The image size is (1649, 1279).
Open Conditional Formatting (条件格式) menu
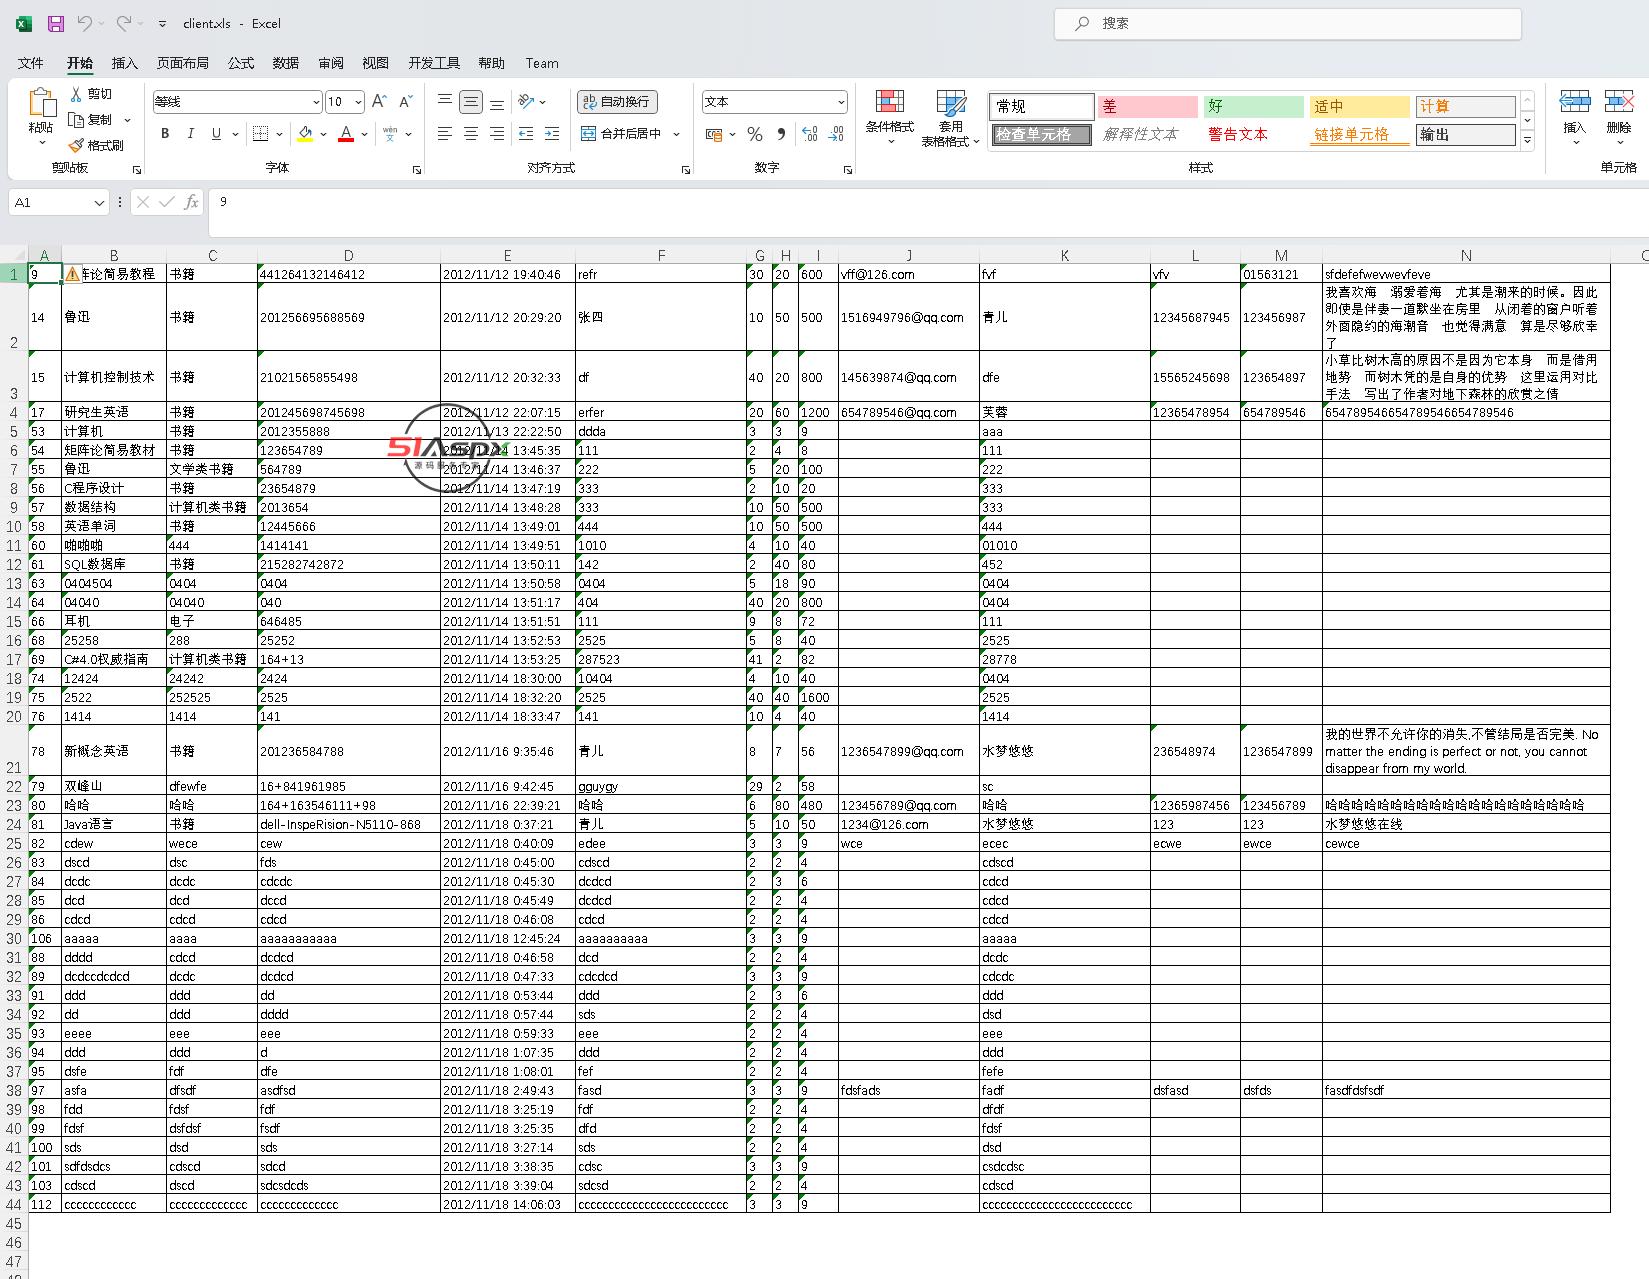coord(889,118)
